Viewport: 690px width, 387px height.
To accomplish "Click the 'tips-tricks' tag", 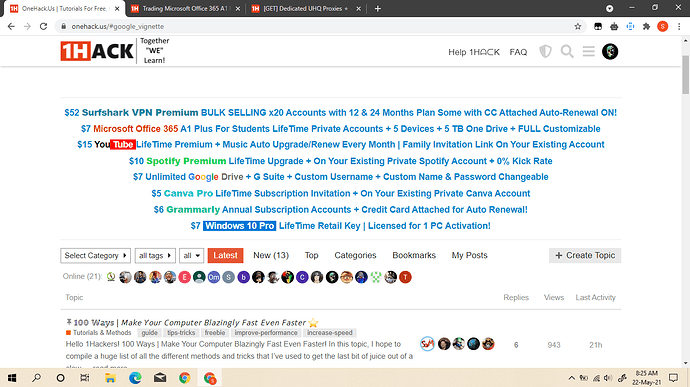I will pos(181,333).
